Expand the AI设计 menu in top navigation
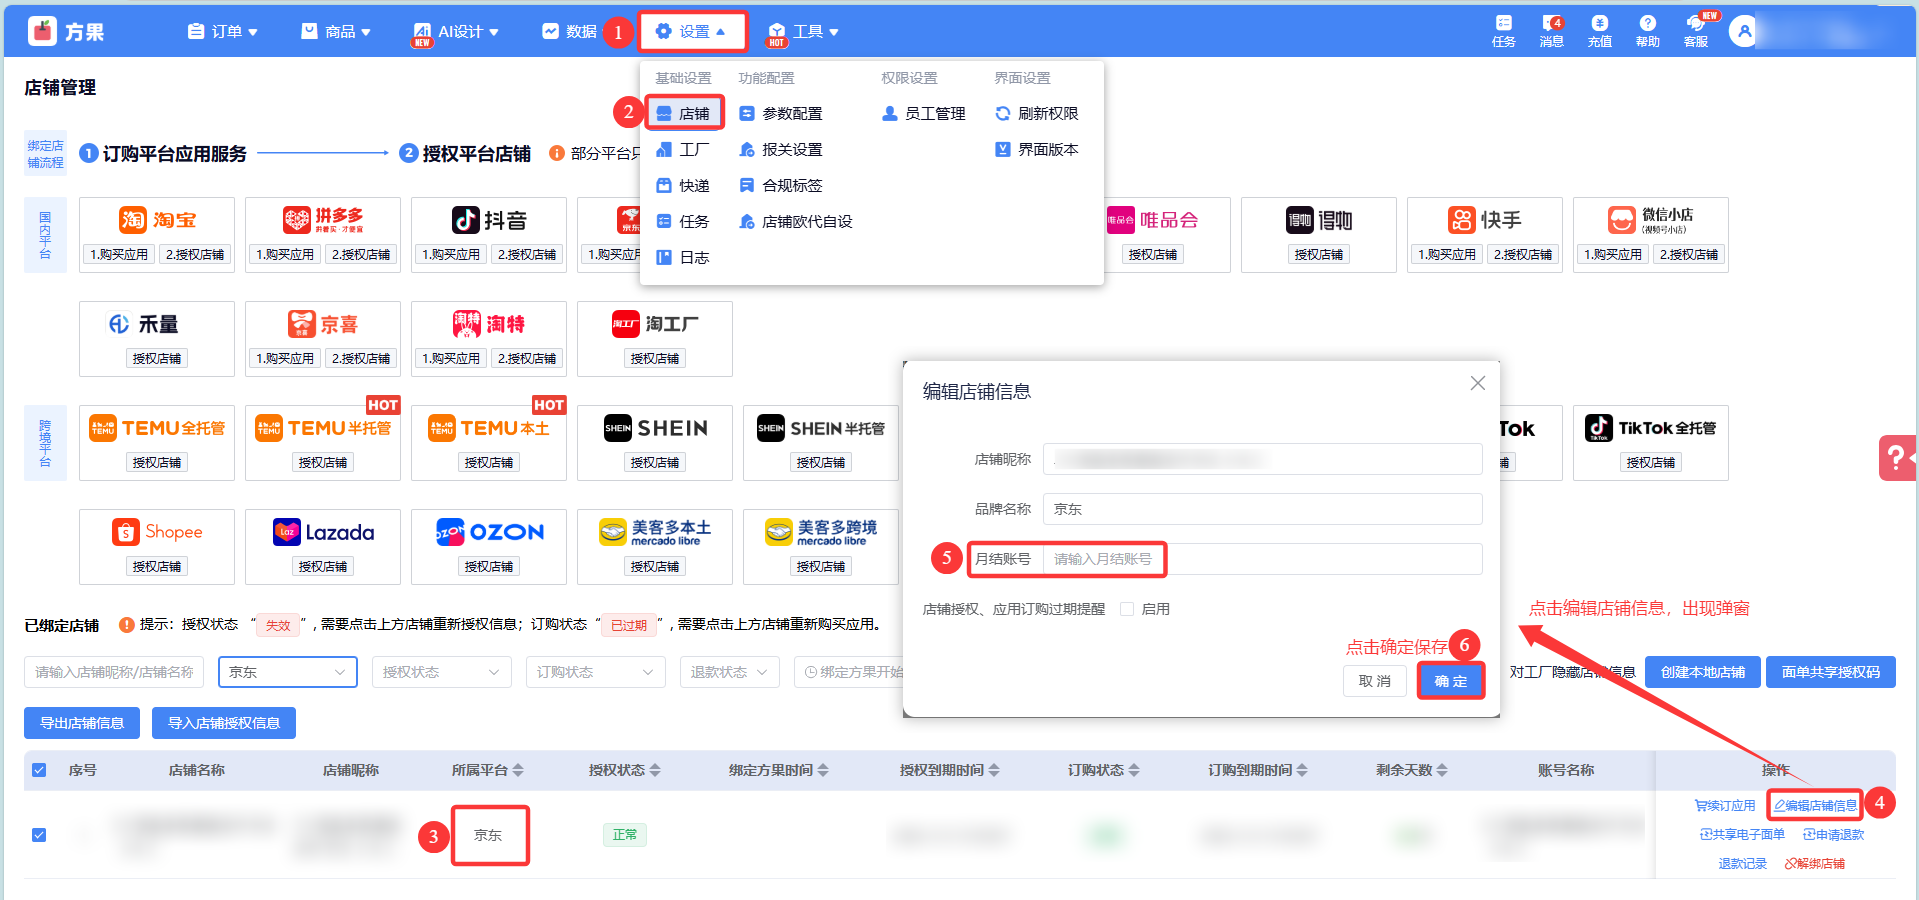This screenshot has height=900, width=1919. click(456, 32)
